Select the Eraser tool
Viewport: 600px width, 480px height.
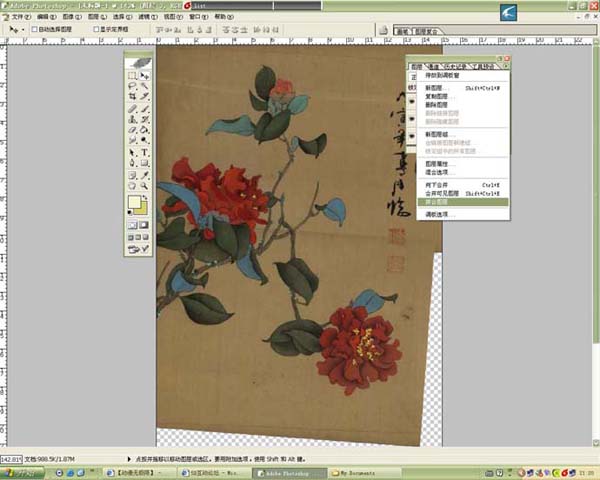click(133, 130)
